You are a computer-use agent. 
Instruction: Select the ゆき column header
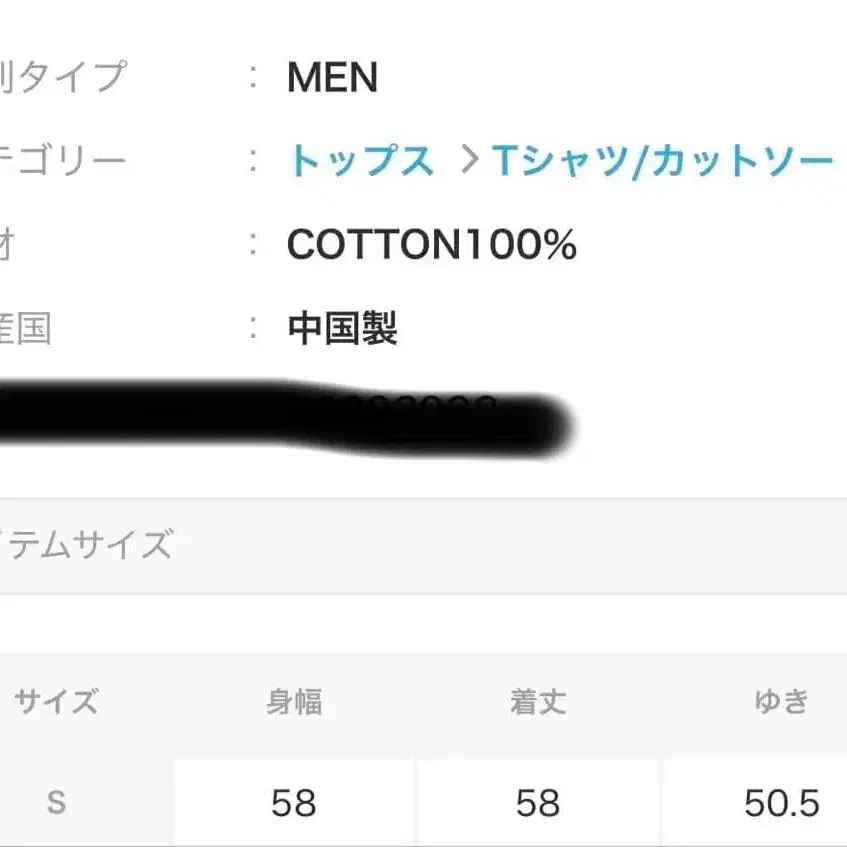[781, 702]
